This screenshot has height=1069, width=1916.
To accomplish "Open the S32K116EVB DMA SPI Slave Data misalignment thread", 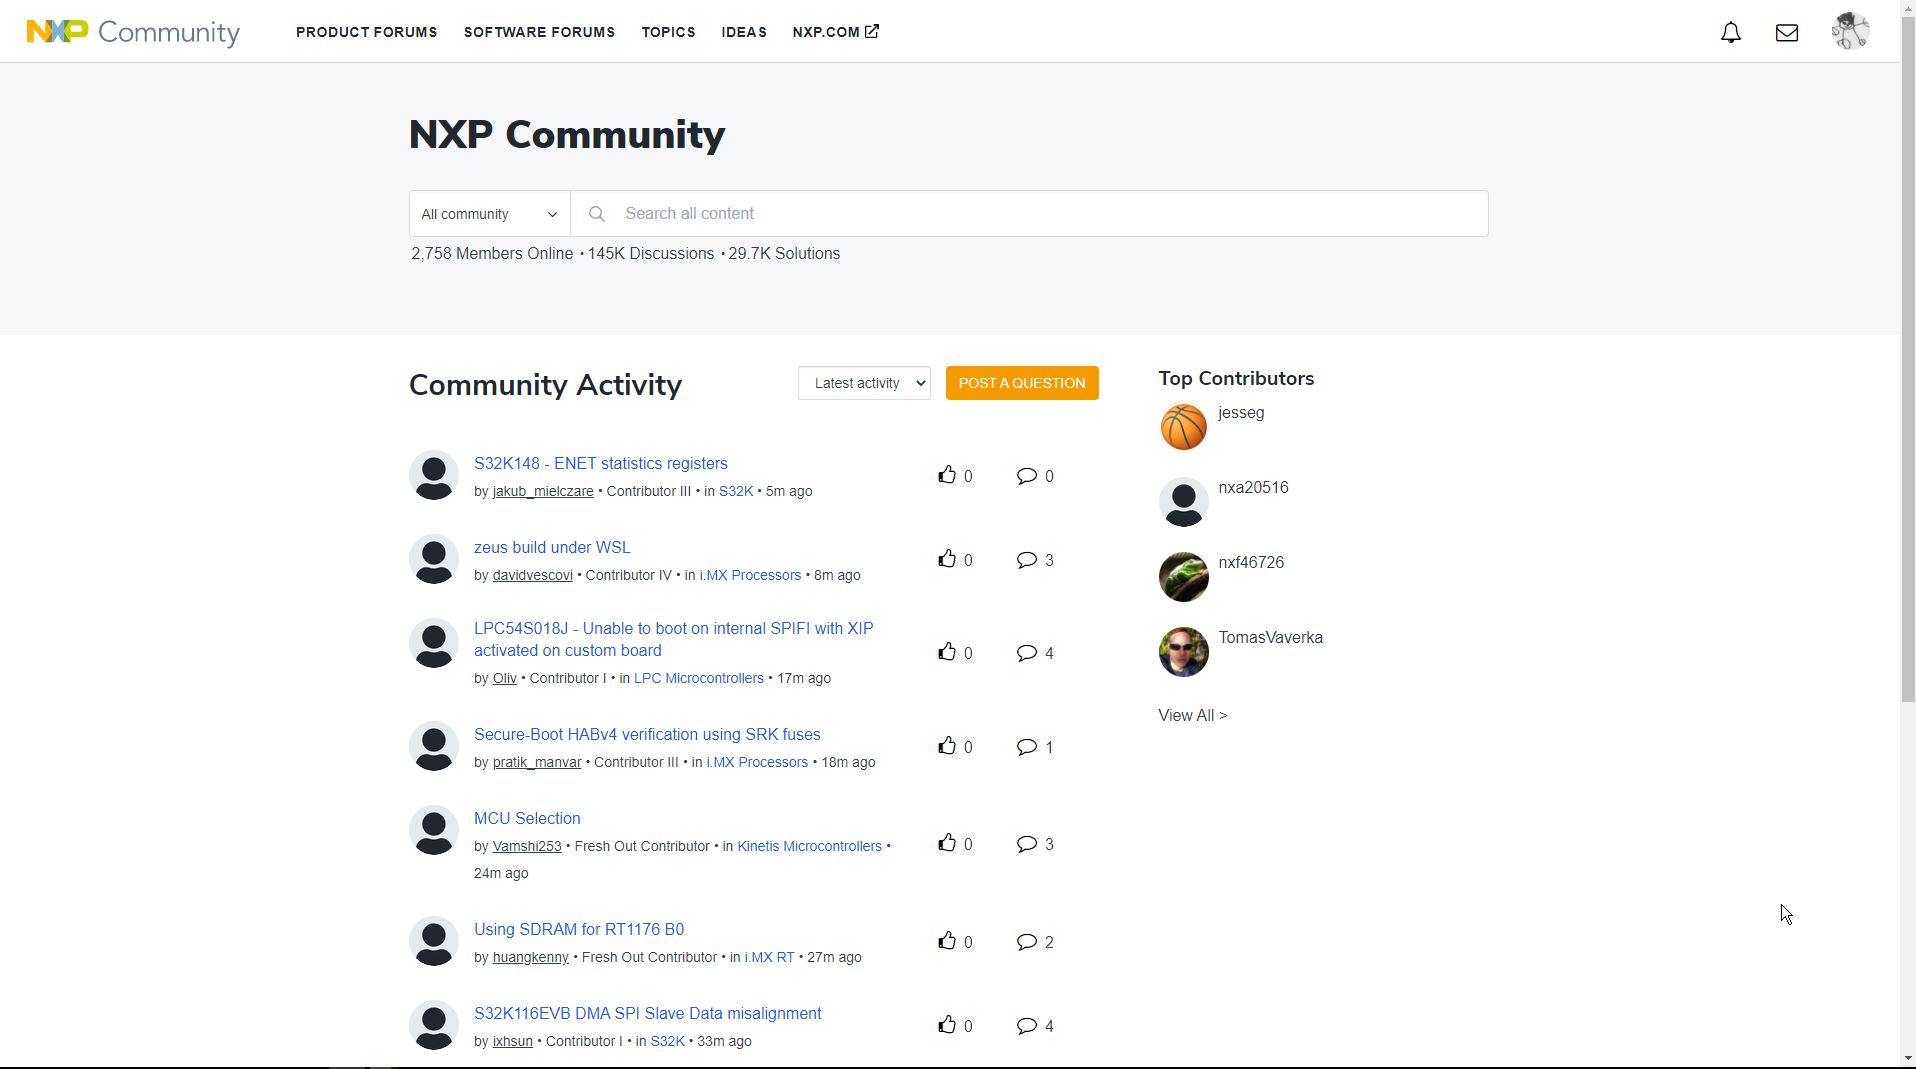I will (x=647, y=1013).
